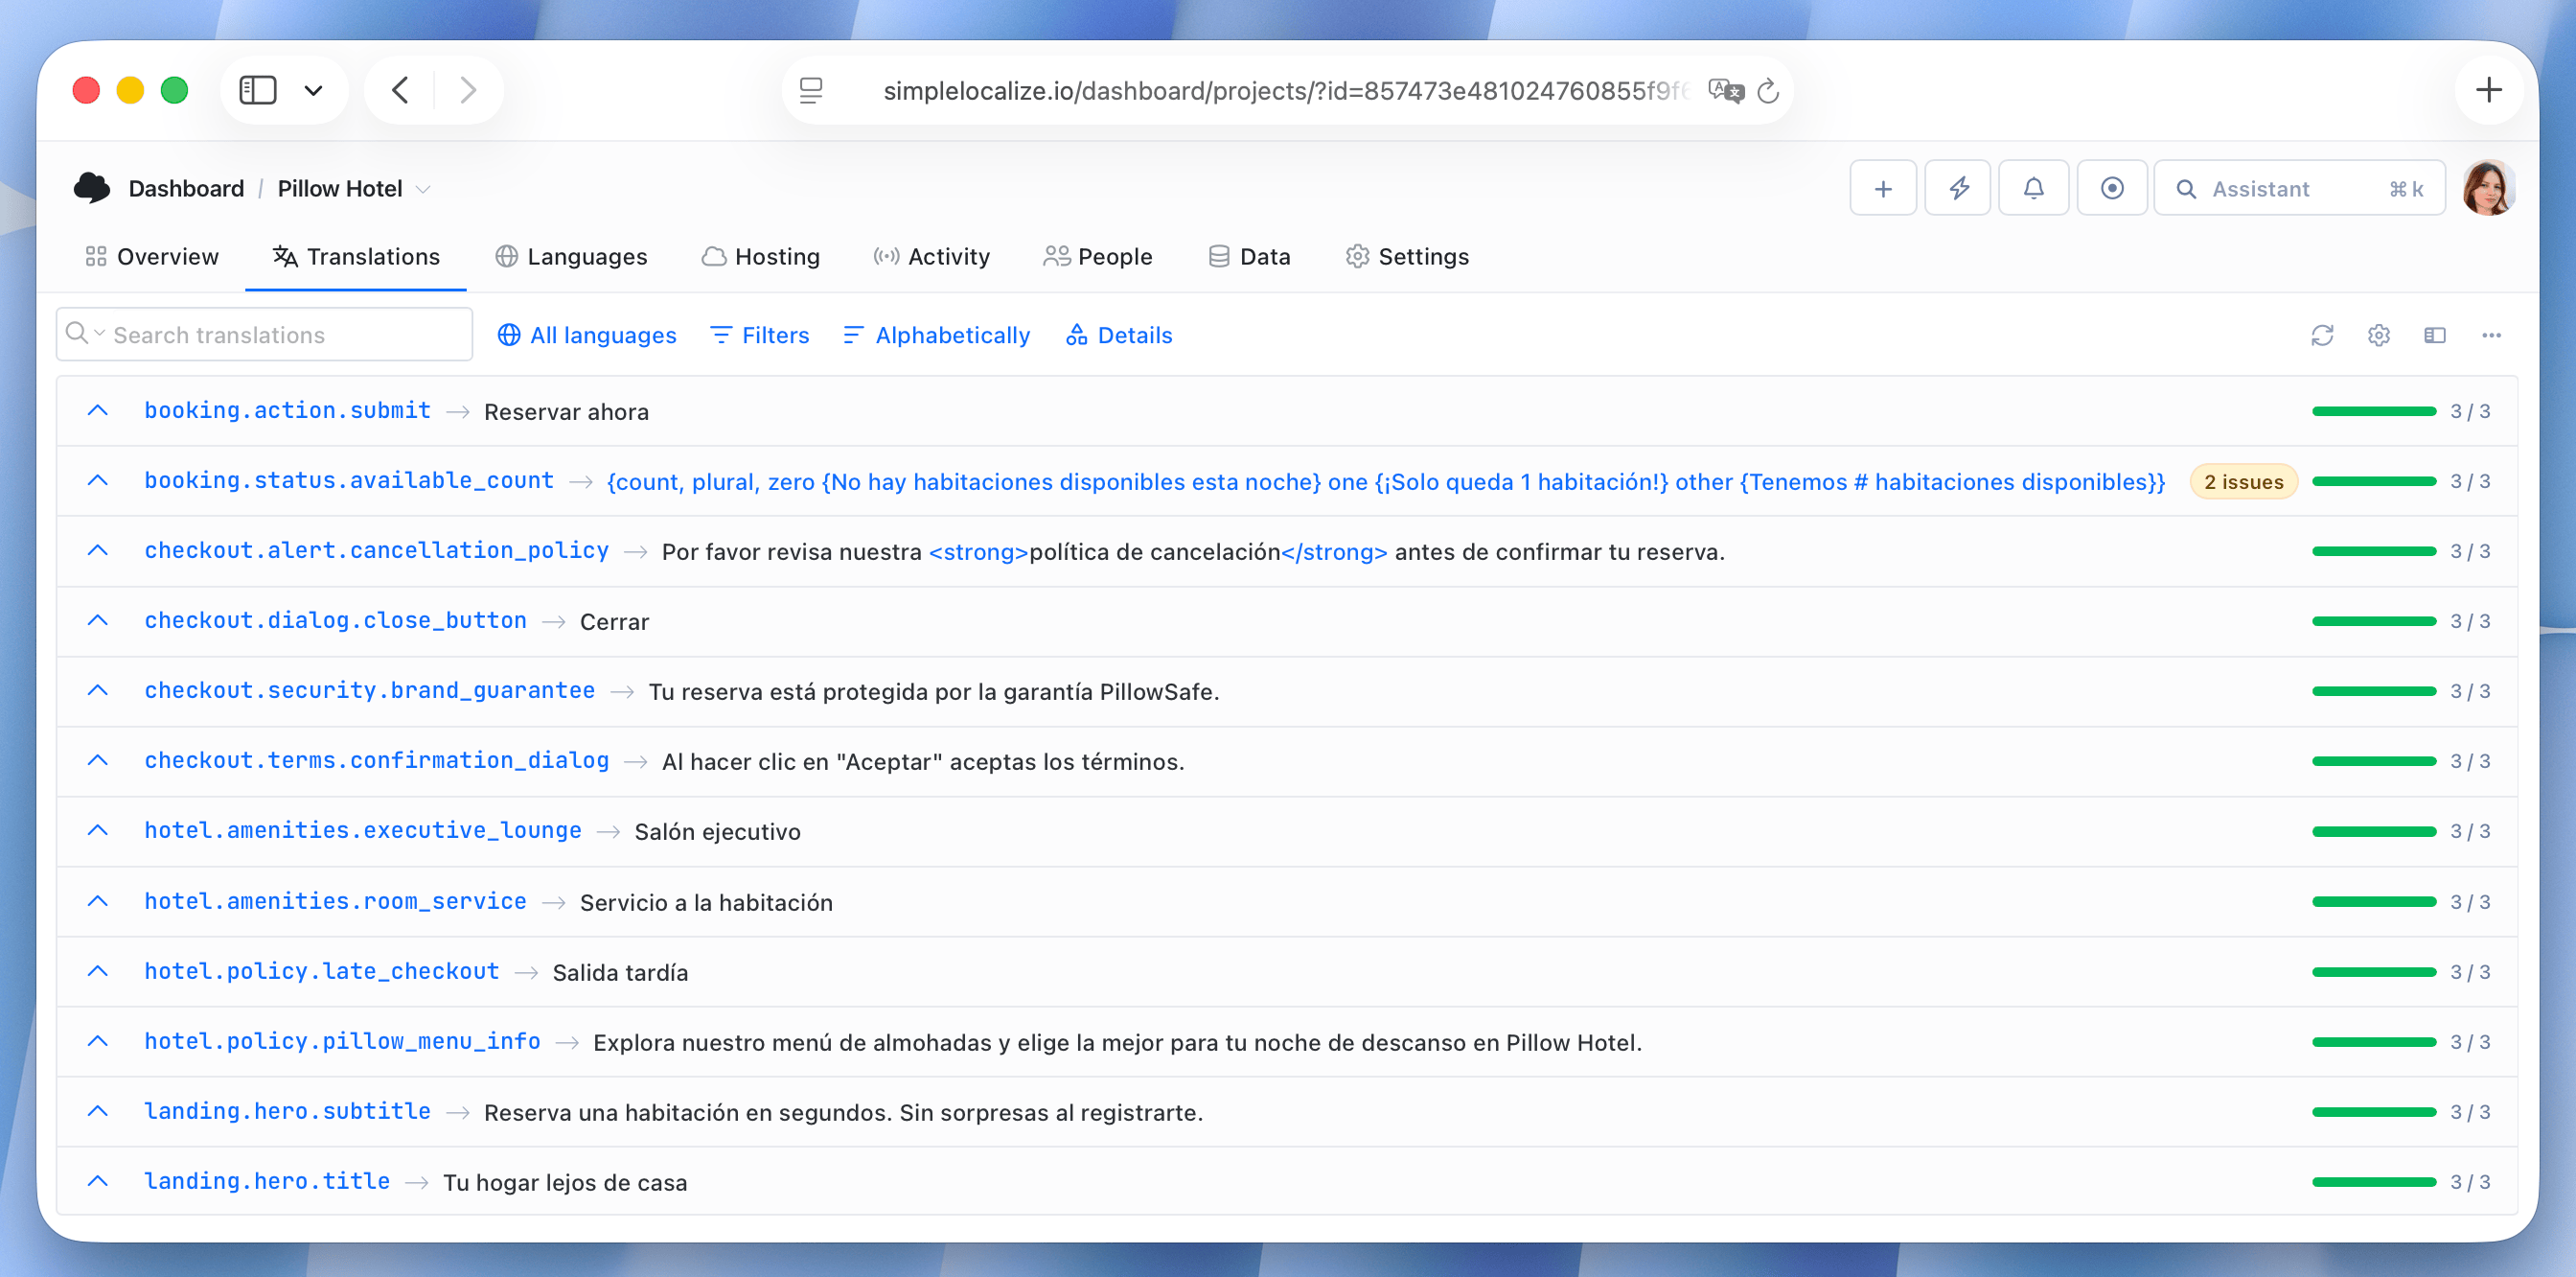Open the Filters menu
The height and width of the screenshot is (1277, 2576).
[759, 335]
